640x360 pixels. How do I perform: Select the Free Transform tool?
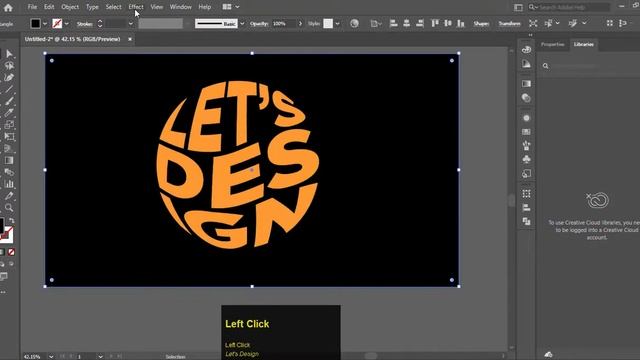coord(9,137)
